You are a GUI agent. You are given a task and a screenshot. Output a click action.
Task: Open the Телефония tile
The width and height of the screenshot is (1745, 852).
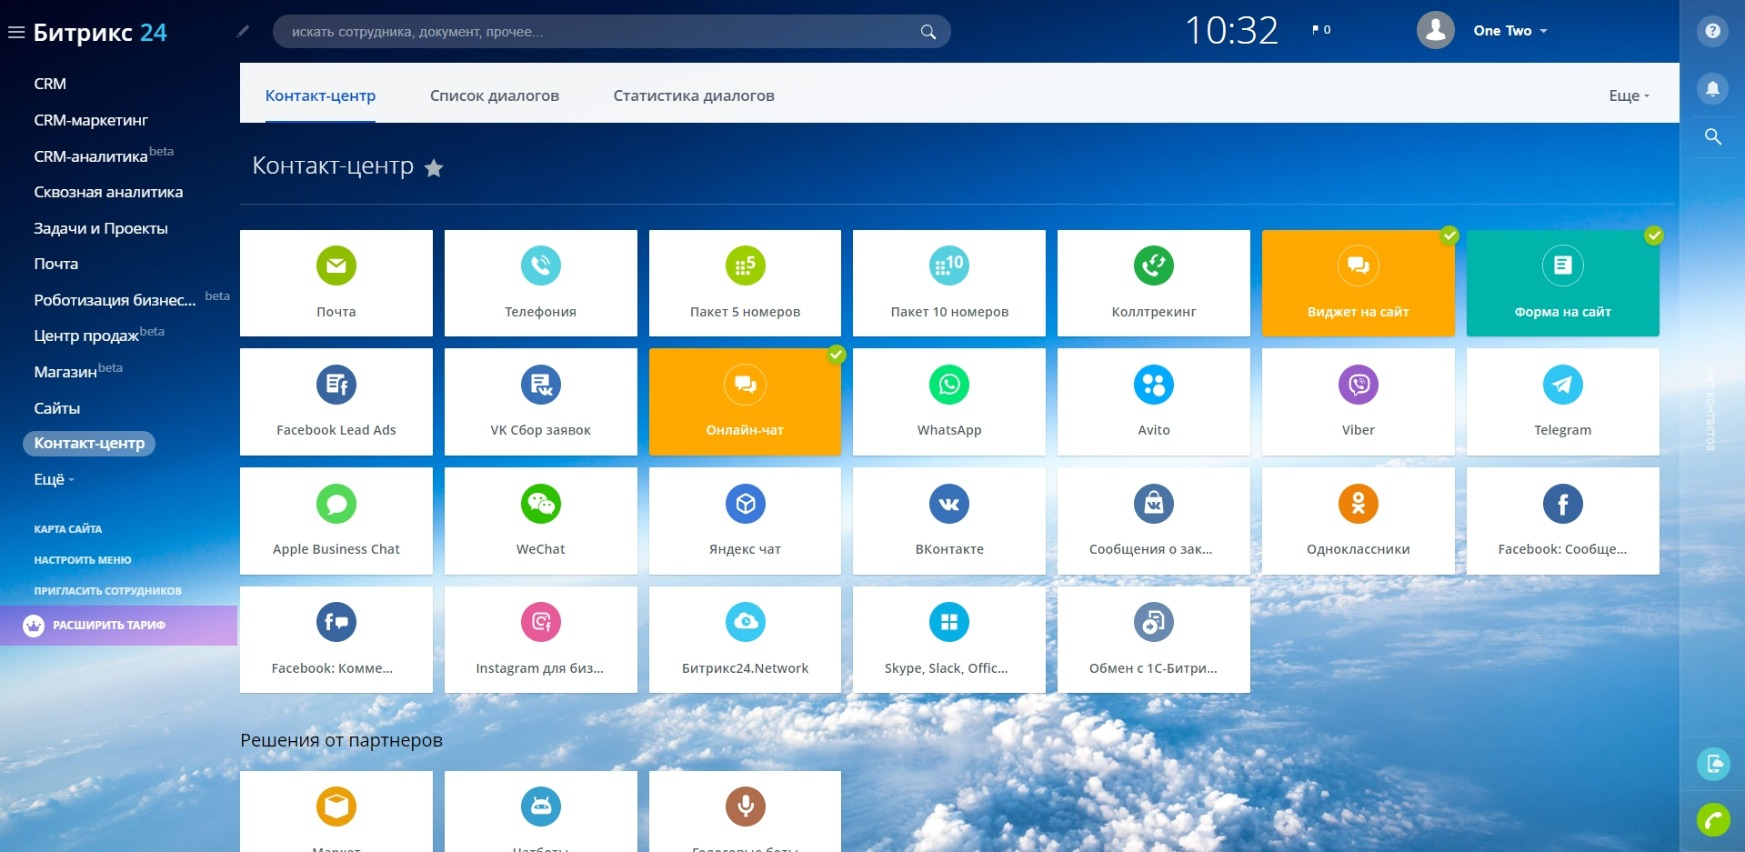pyautogui.click(x=541, y=283)
